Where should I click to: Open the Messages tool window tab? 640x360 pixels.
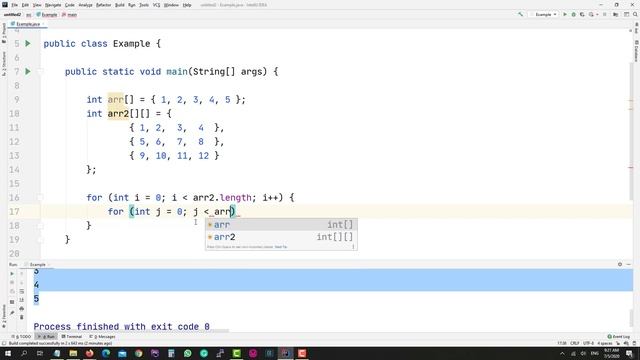102,337
